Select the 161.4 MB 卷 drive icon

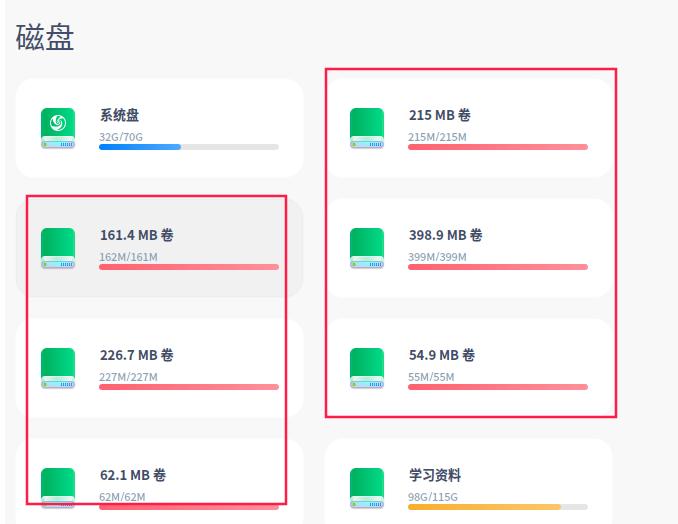pyautogui.click(x=58, y=248)
